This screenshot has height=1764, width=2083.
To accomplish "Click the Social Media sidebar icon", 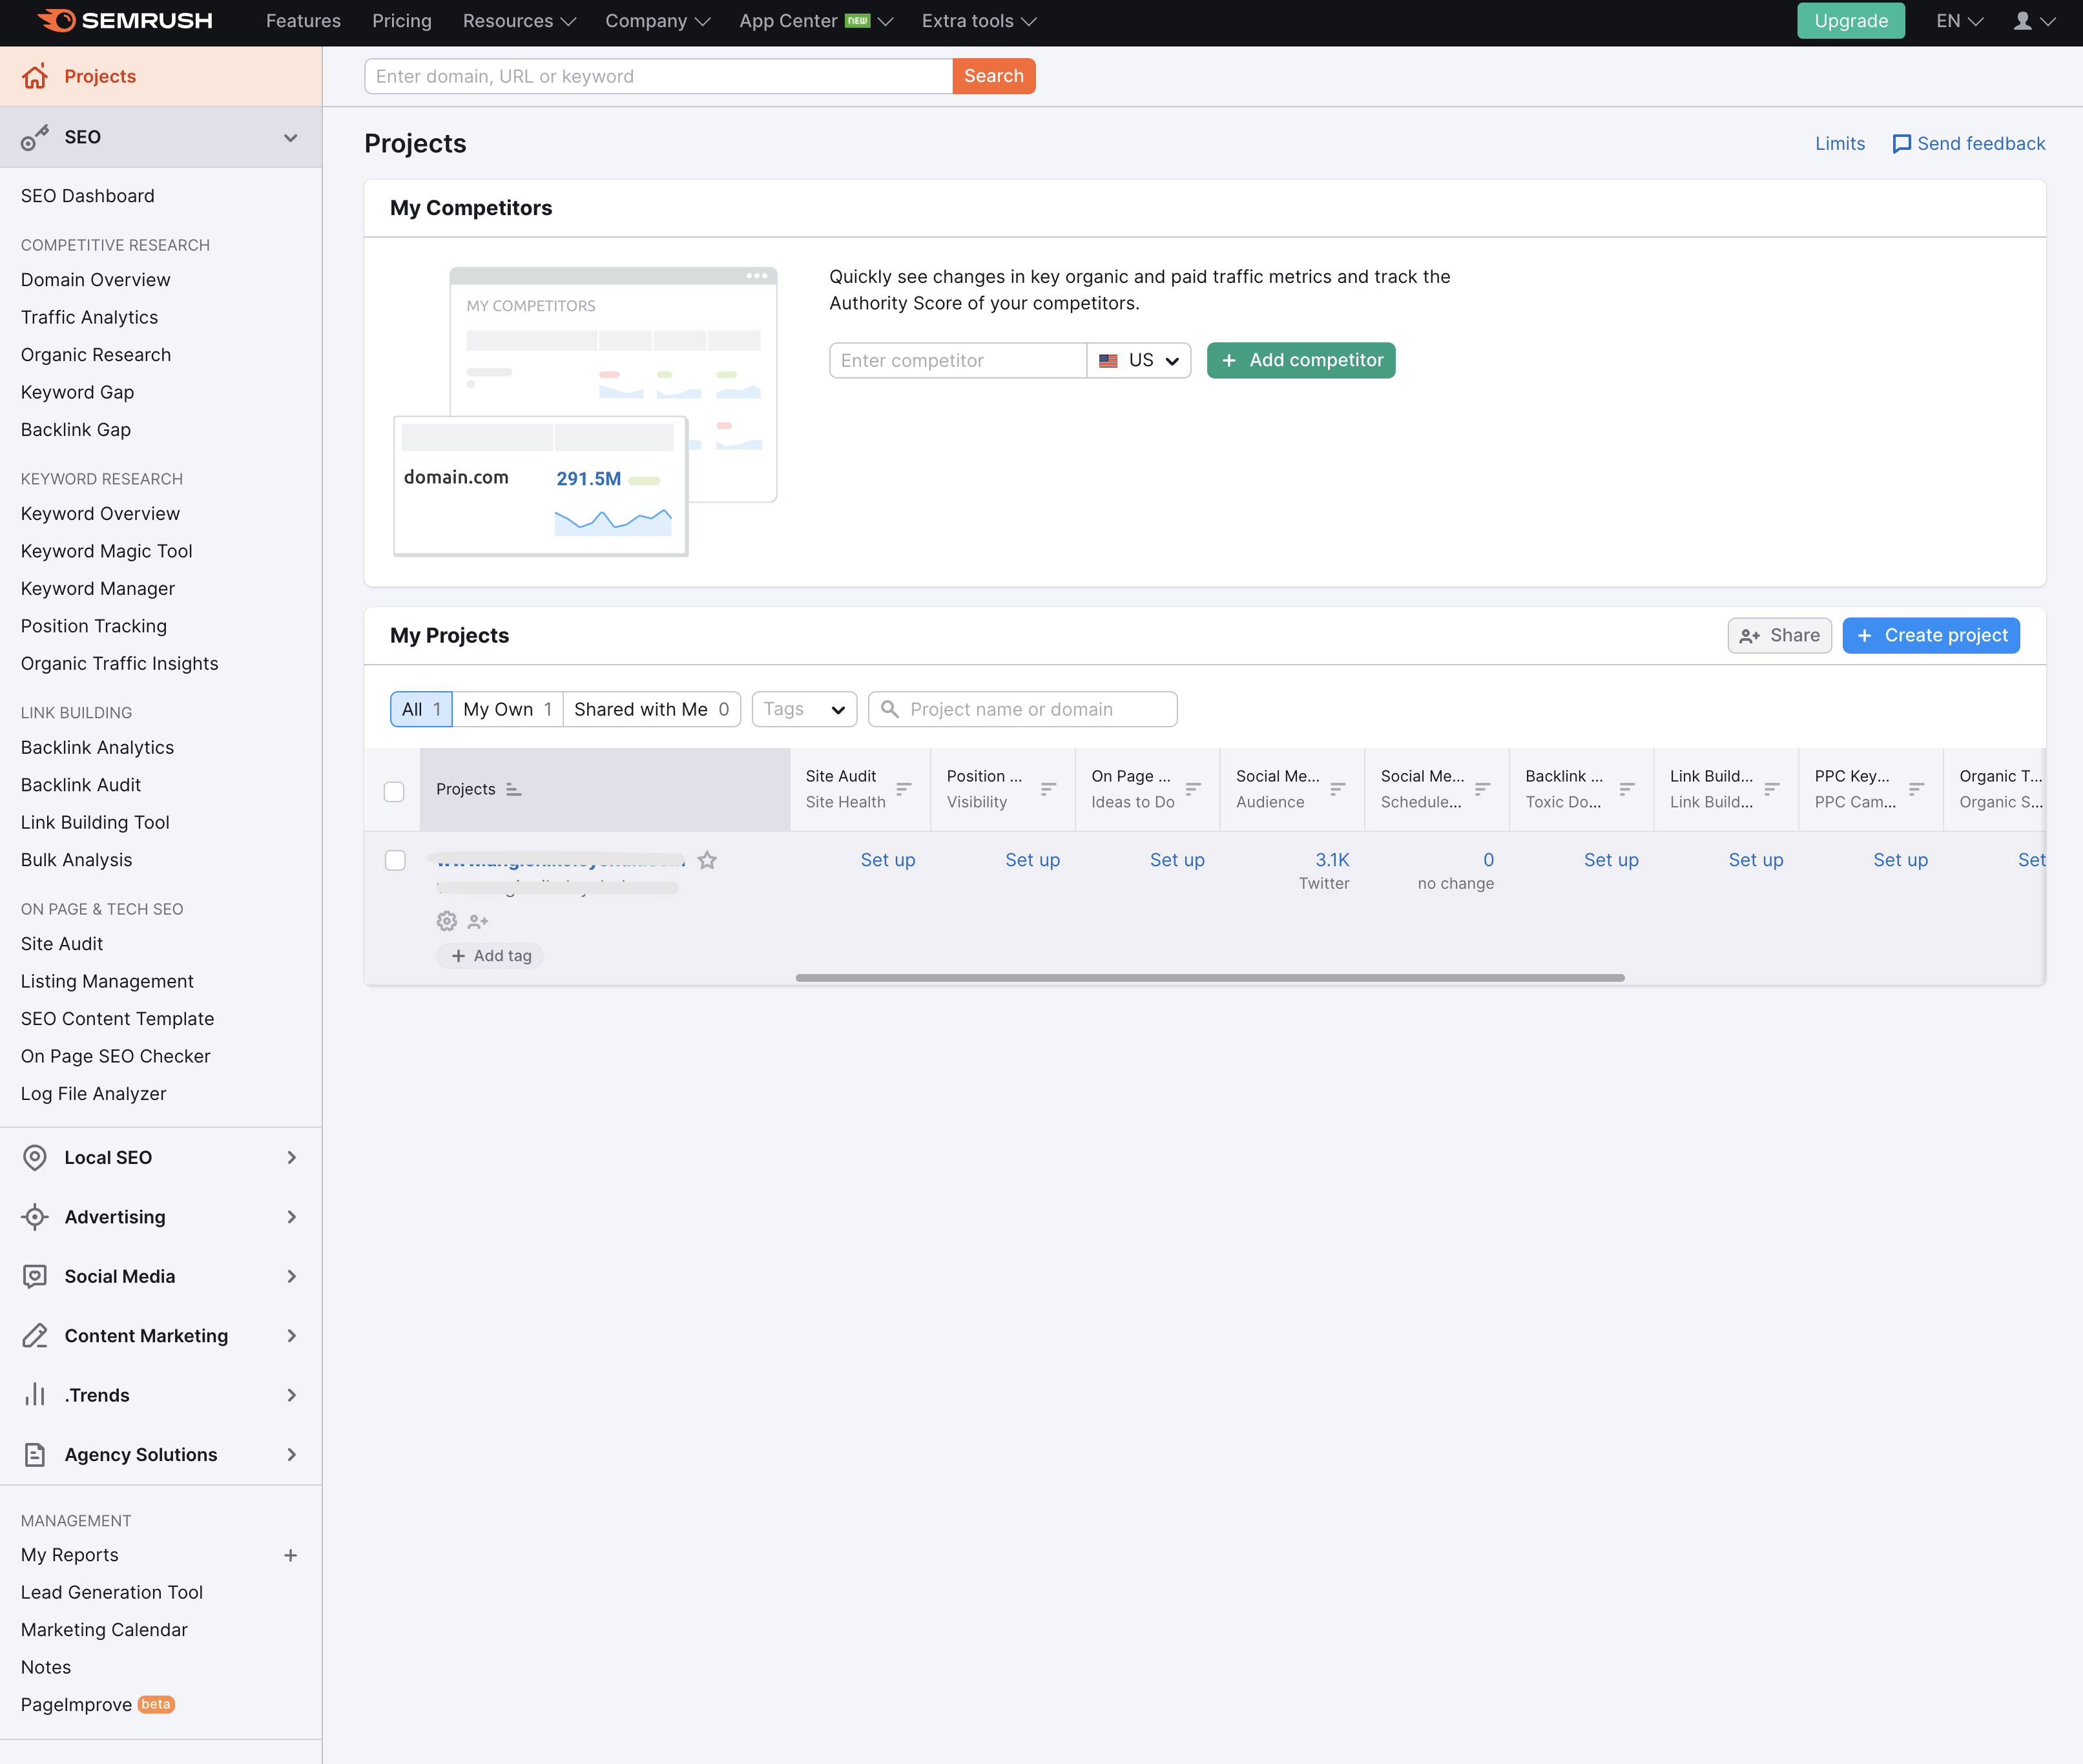I will (x=35, y=1276).
